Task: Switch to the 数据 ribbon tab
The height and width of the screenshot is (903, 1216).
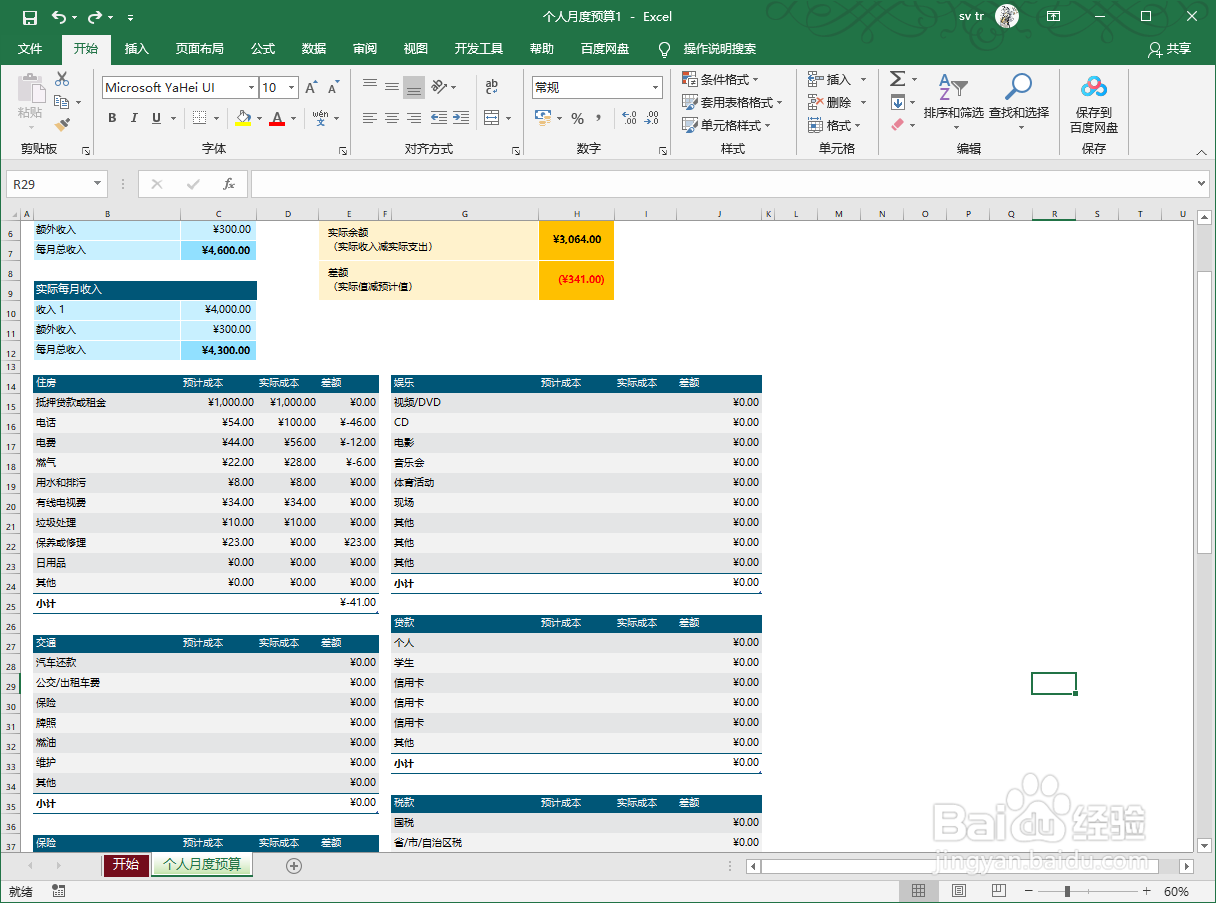Action: pos(313,48)
